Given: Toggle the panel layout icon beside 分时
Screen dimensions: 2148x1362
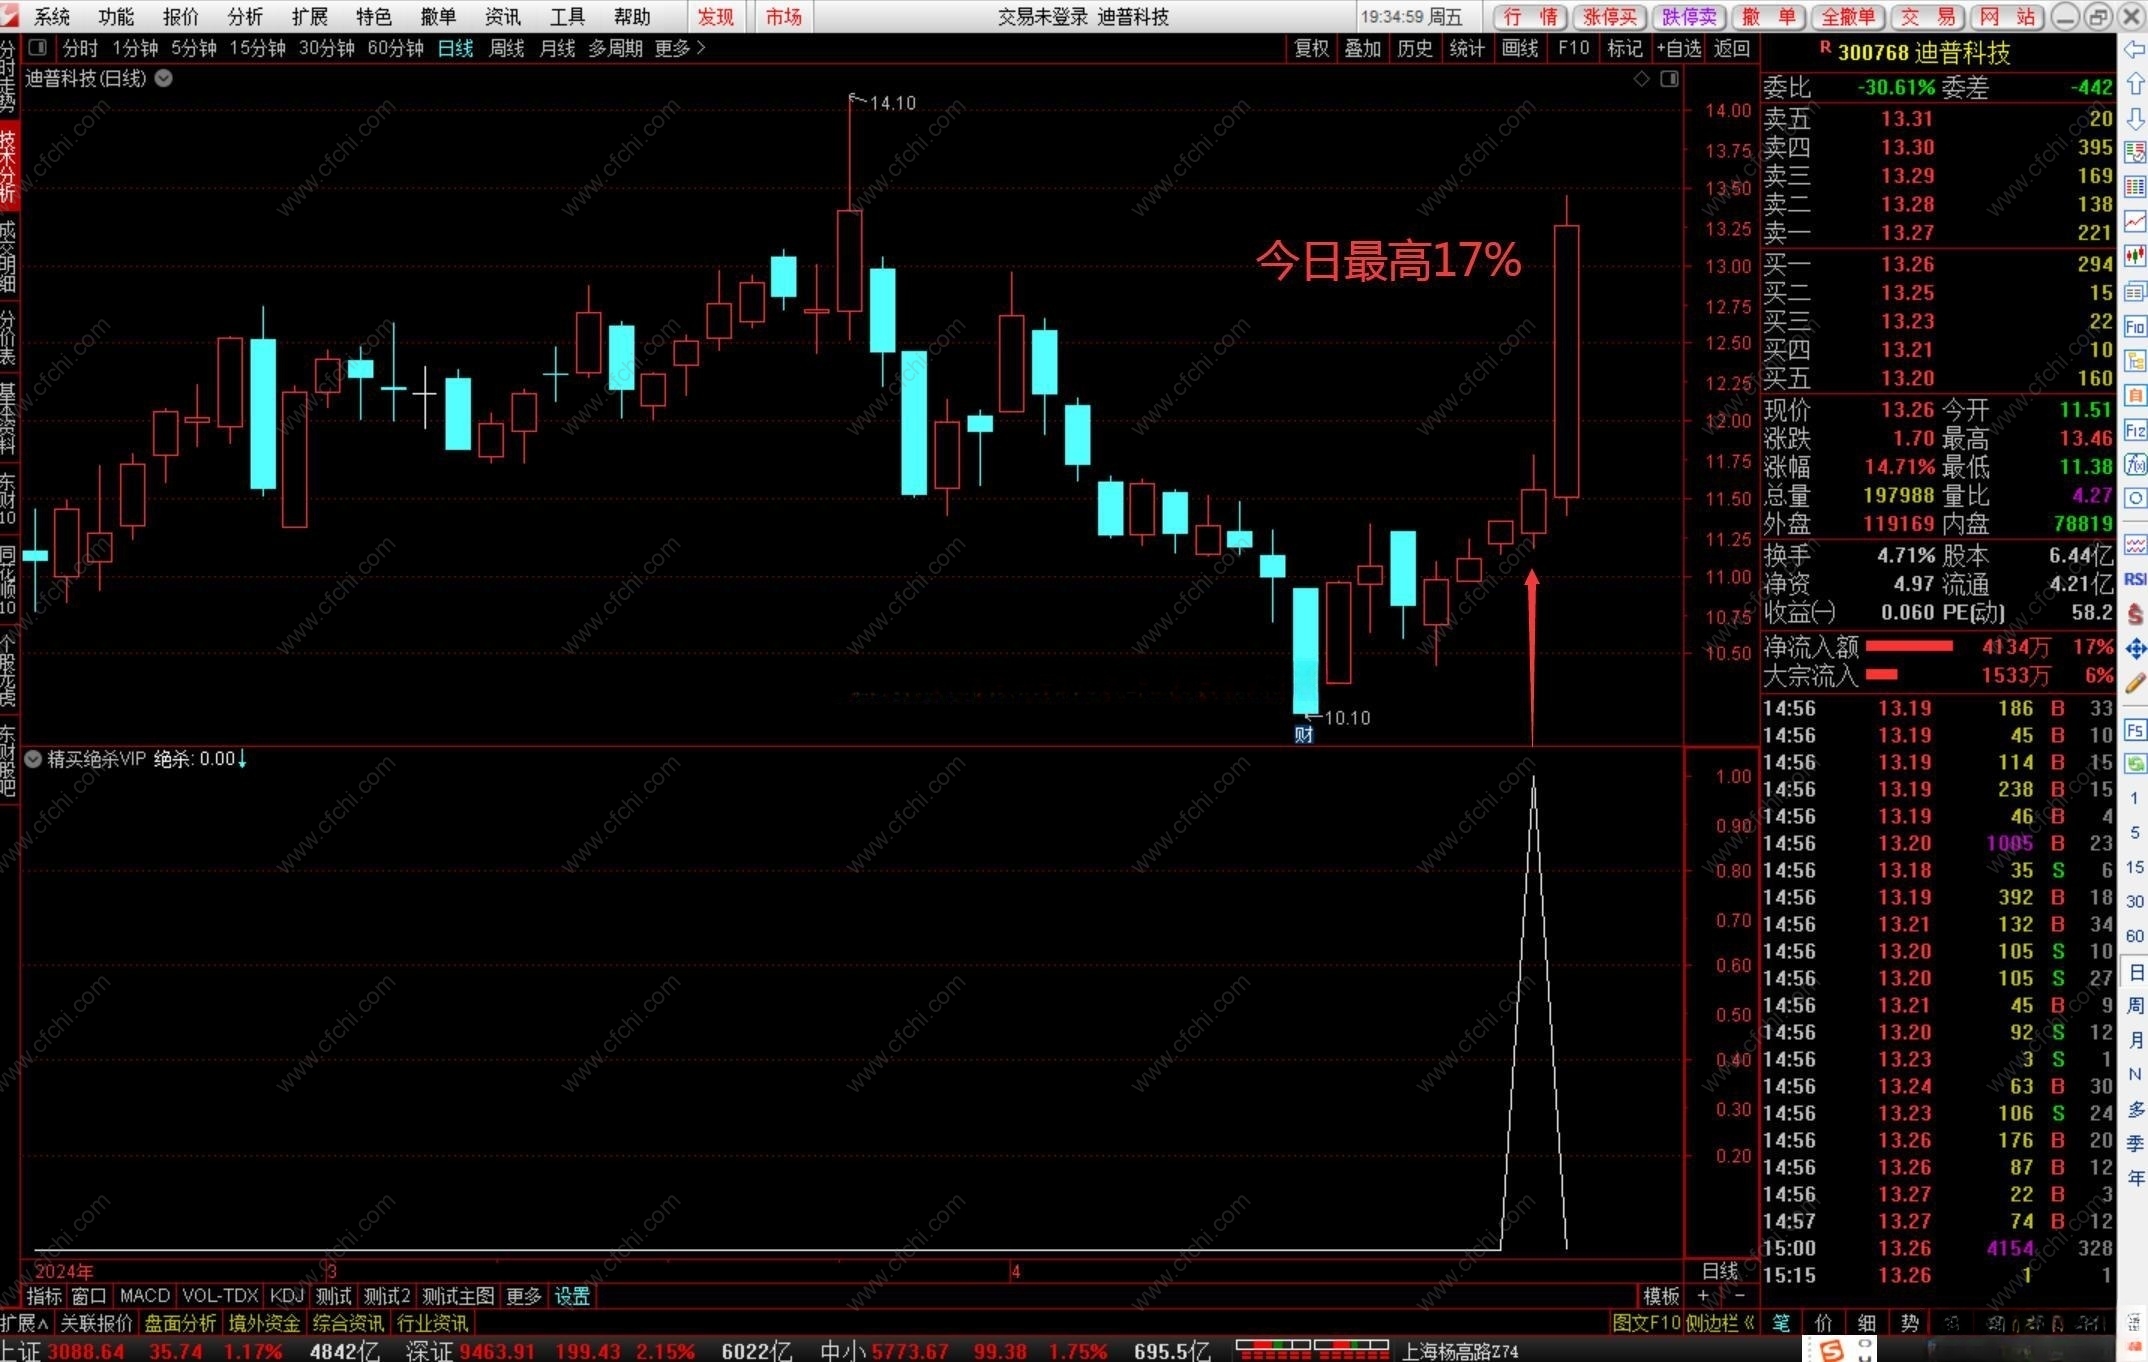Looking at the screenshot, I should (x=38, y=48).
